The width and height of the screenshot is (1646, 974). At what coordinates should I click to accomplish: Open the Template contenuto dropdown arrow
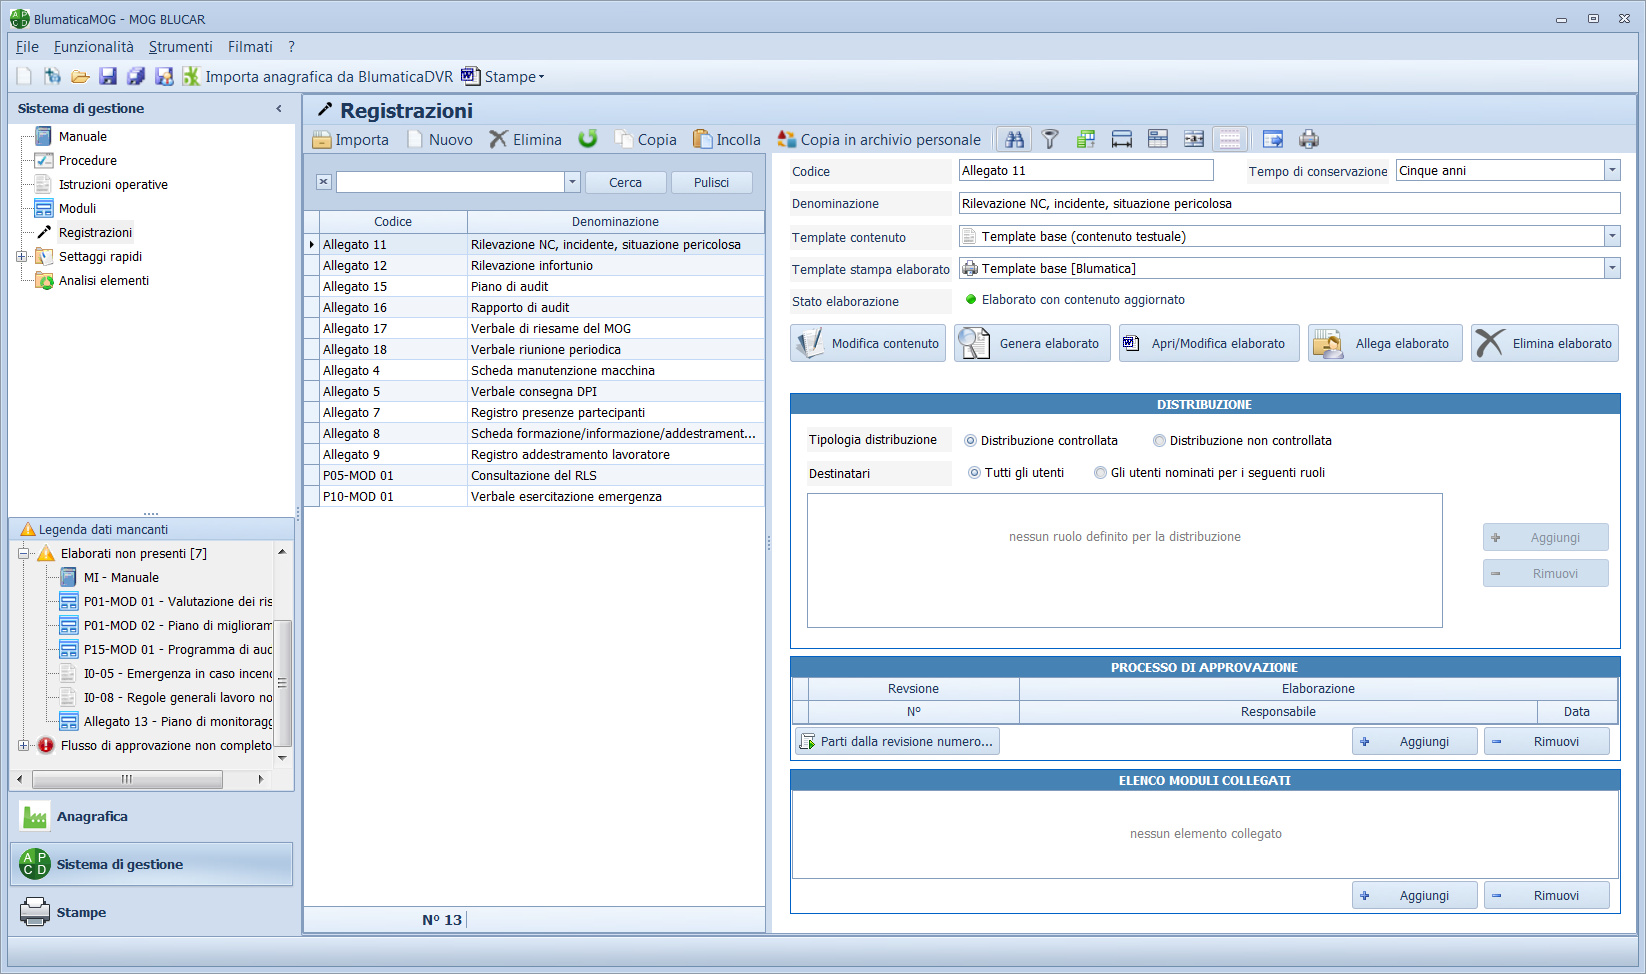tap(1612, 237)
